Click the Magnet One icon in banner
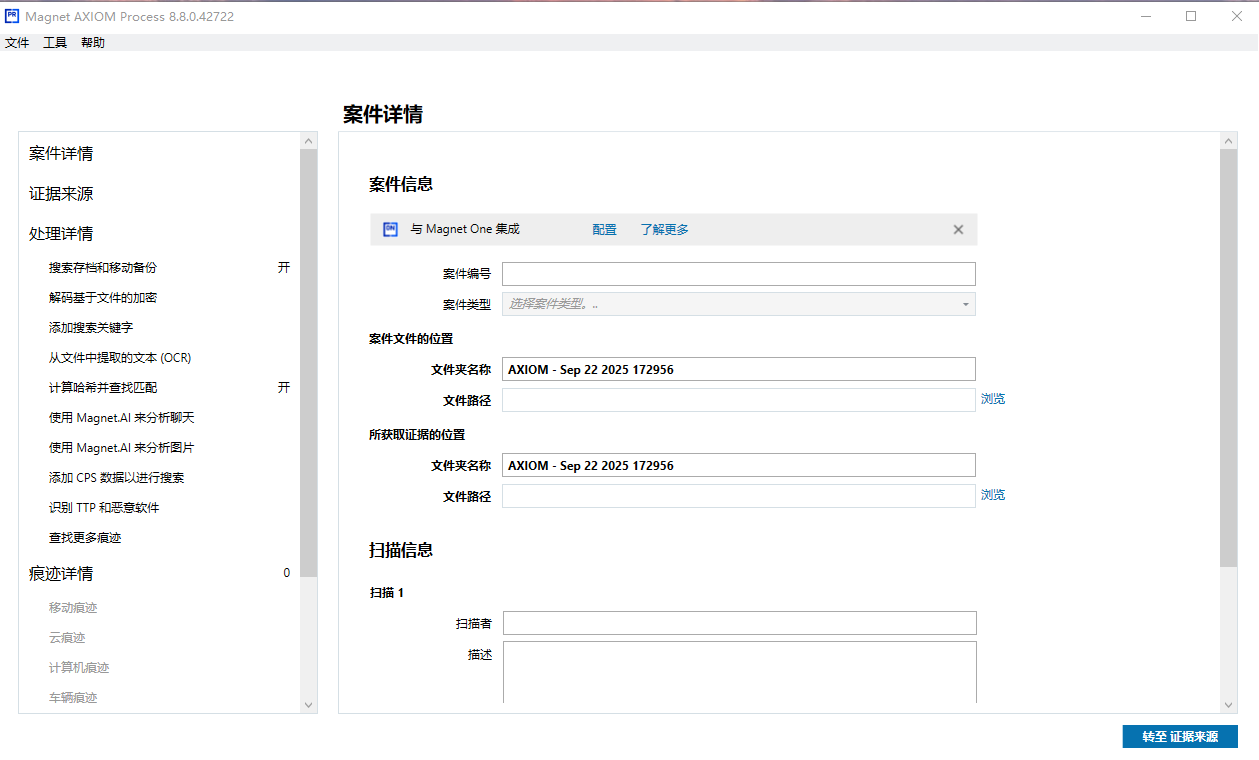 pyautogui.click(x=390, y=229)
